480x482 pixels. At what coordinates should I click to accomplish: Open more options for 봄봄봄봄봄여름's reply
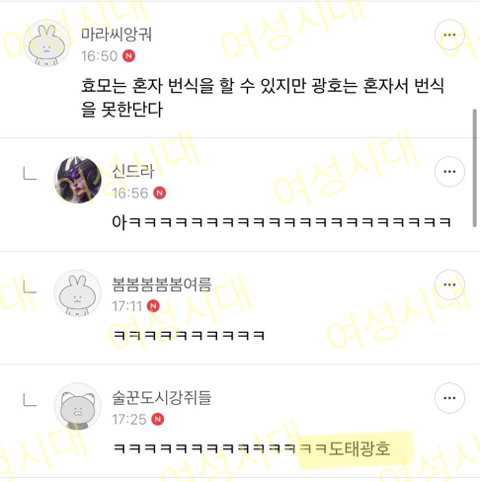point(449,285)
